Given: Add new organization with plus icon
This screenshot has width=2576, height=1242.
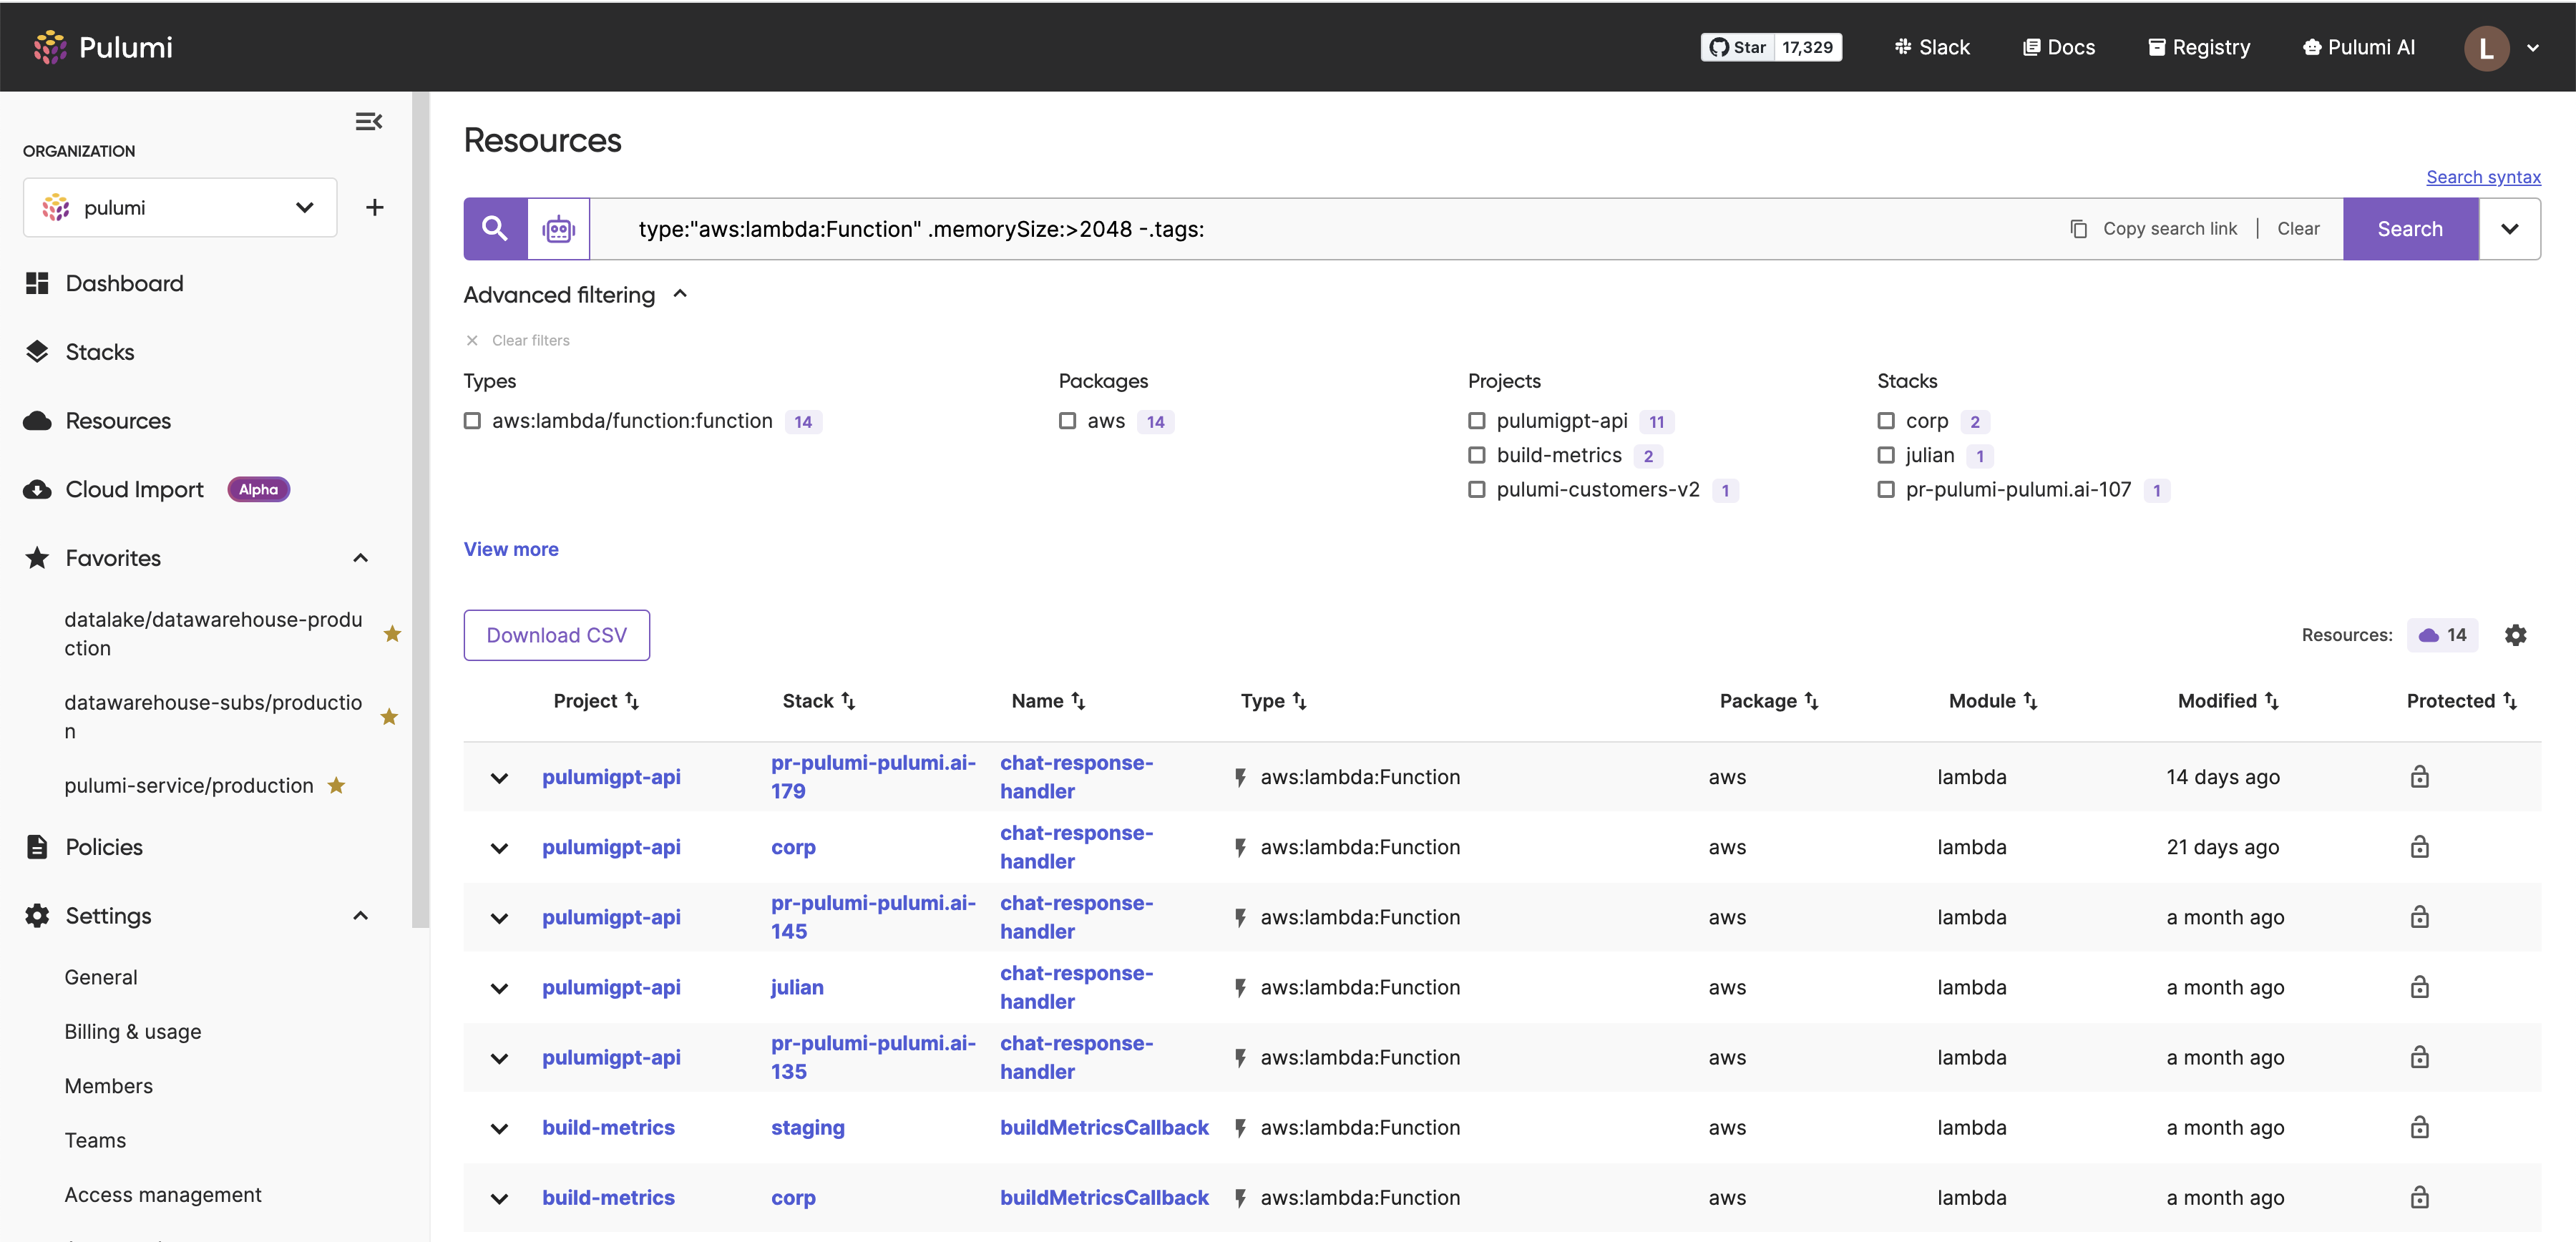Looking at the screenshot, I should pyautogui.click(x=375, y=207).
